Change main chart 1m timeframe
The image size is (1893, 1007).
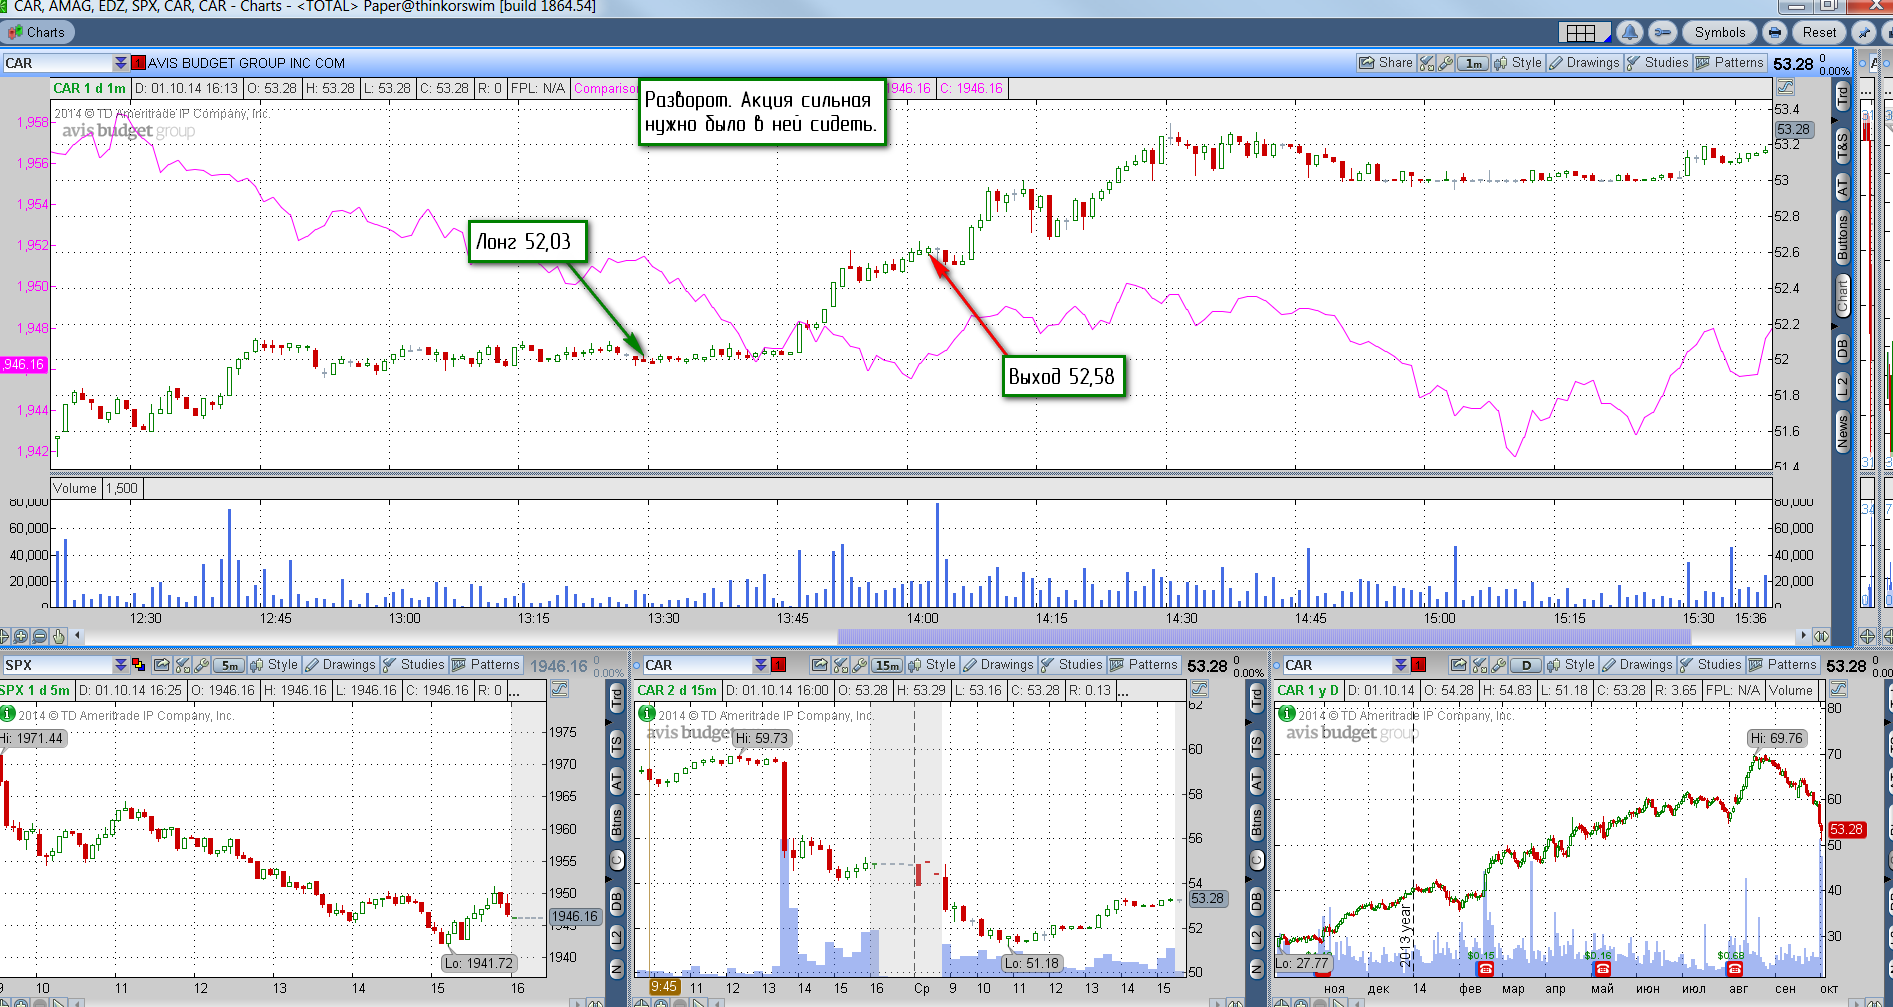[x=1474, y=63]
